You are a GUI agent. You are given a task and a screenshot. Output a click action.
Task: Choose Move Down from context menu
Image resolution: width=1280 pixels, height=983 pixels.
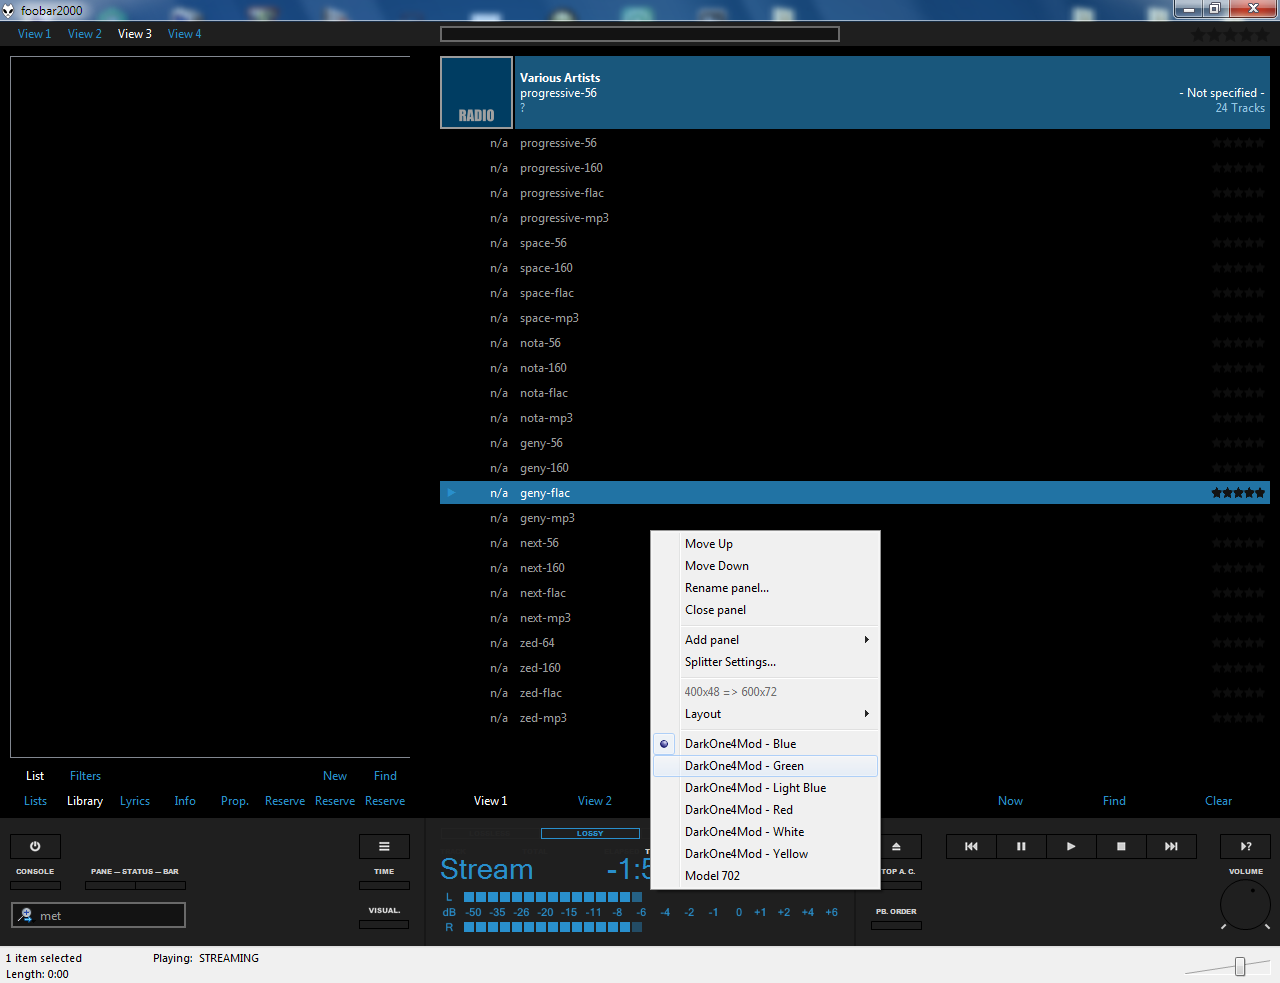tap(765, 566)
